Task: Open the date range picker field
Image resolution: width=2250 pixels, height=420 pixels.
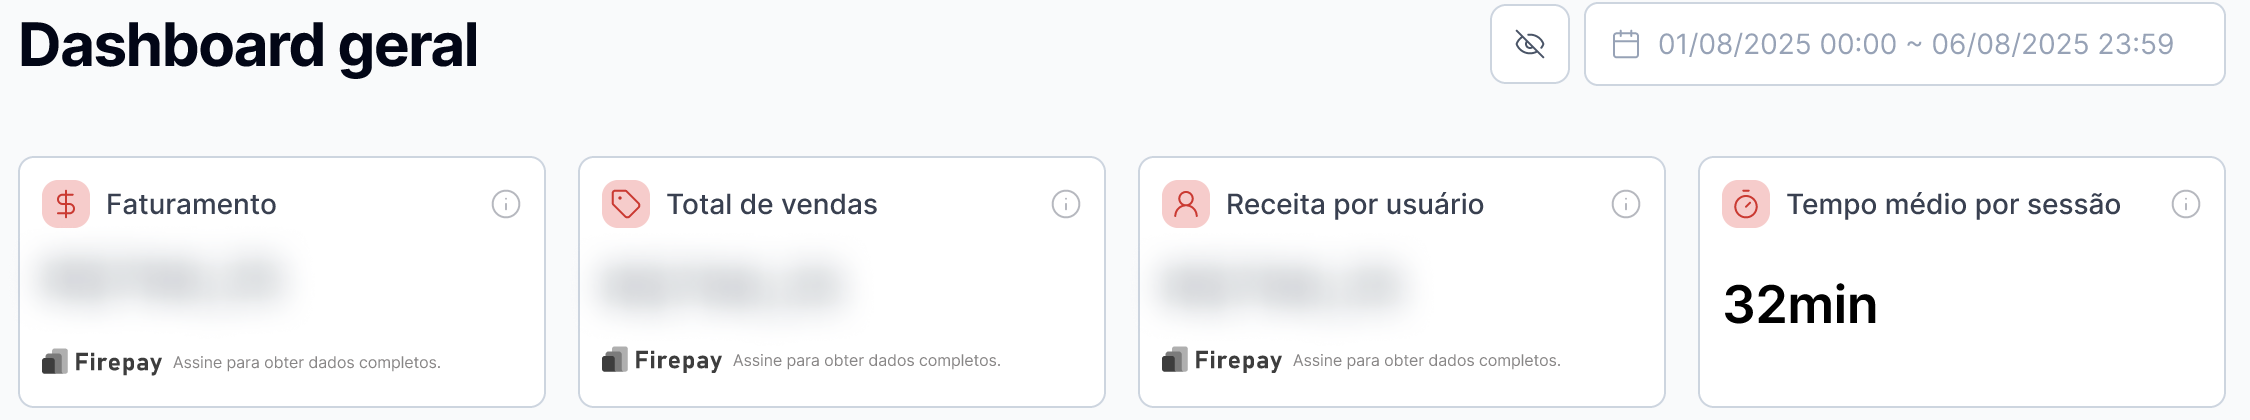Action: pos(1904,44)
